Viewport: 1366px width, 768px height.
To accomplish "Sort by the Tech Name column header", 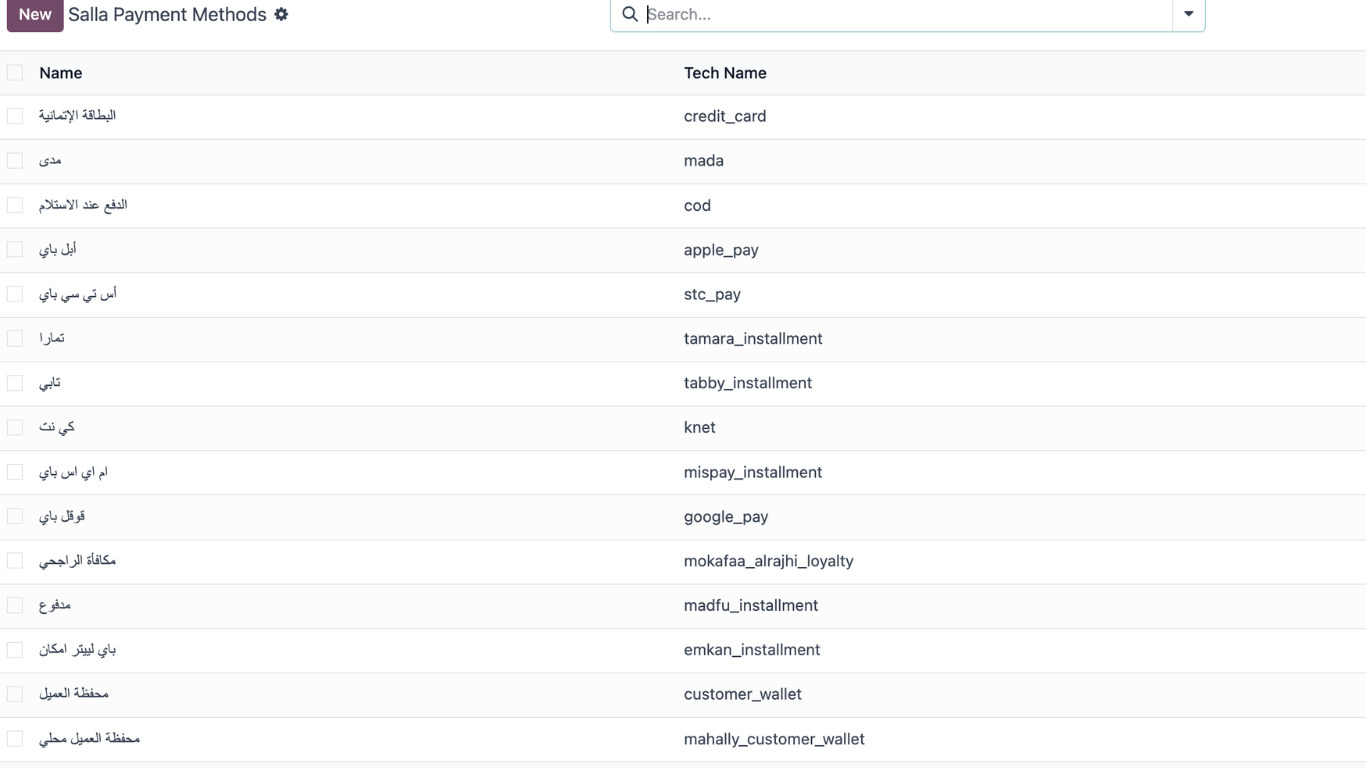I will (x=725, y=73).
